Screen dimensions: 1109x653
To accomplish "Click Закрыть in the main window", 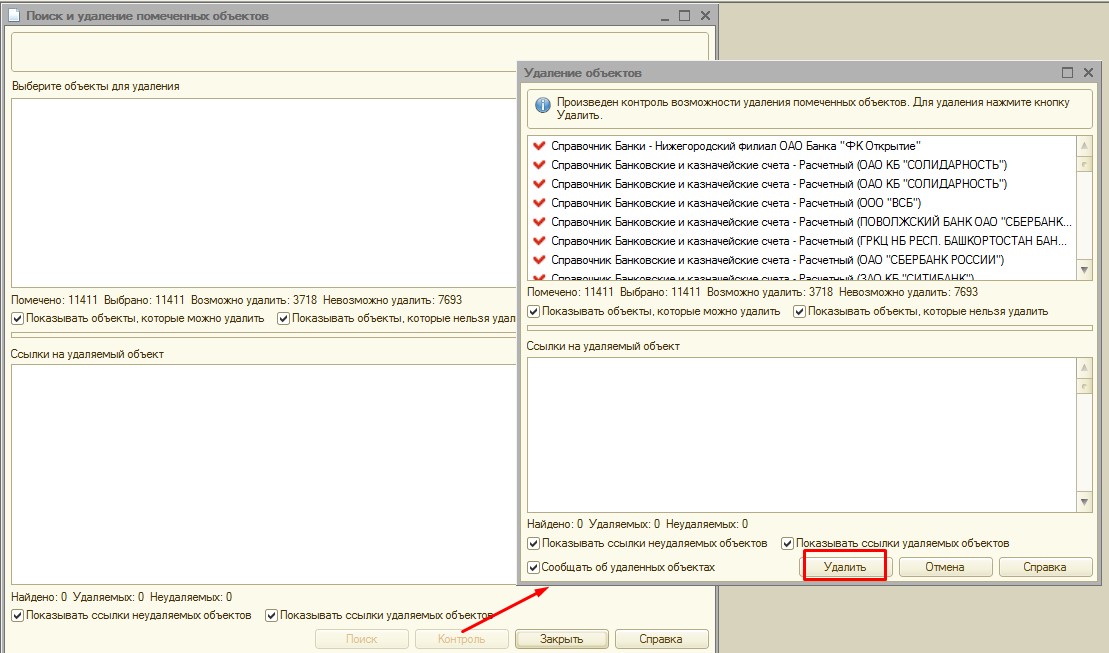I will (561, 639).
